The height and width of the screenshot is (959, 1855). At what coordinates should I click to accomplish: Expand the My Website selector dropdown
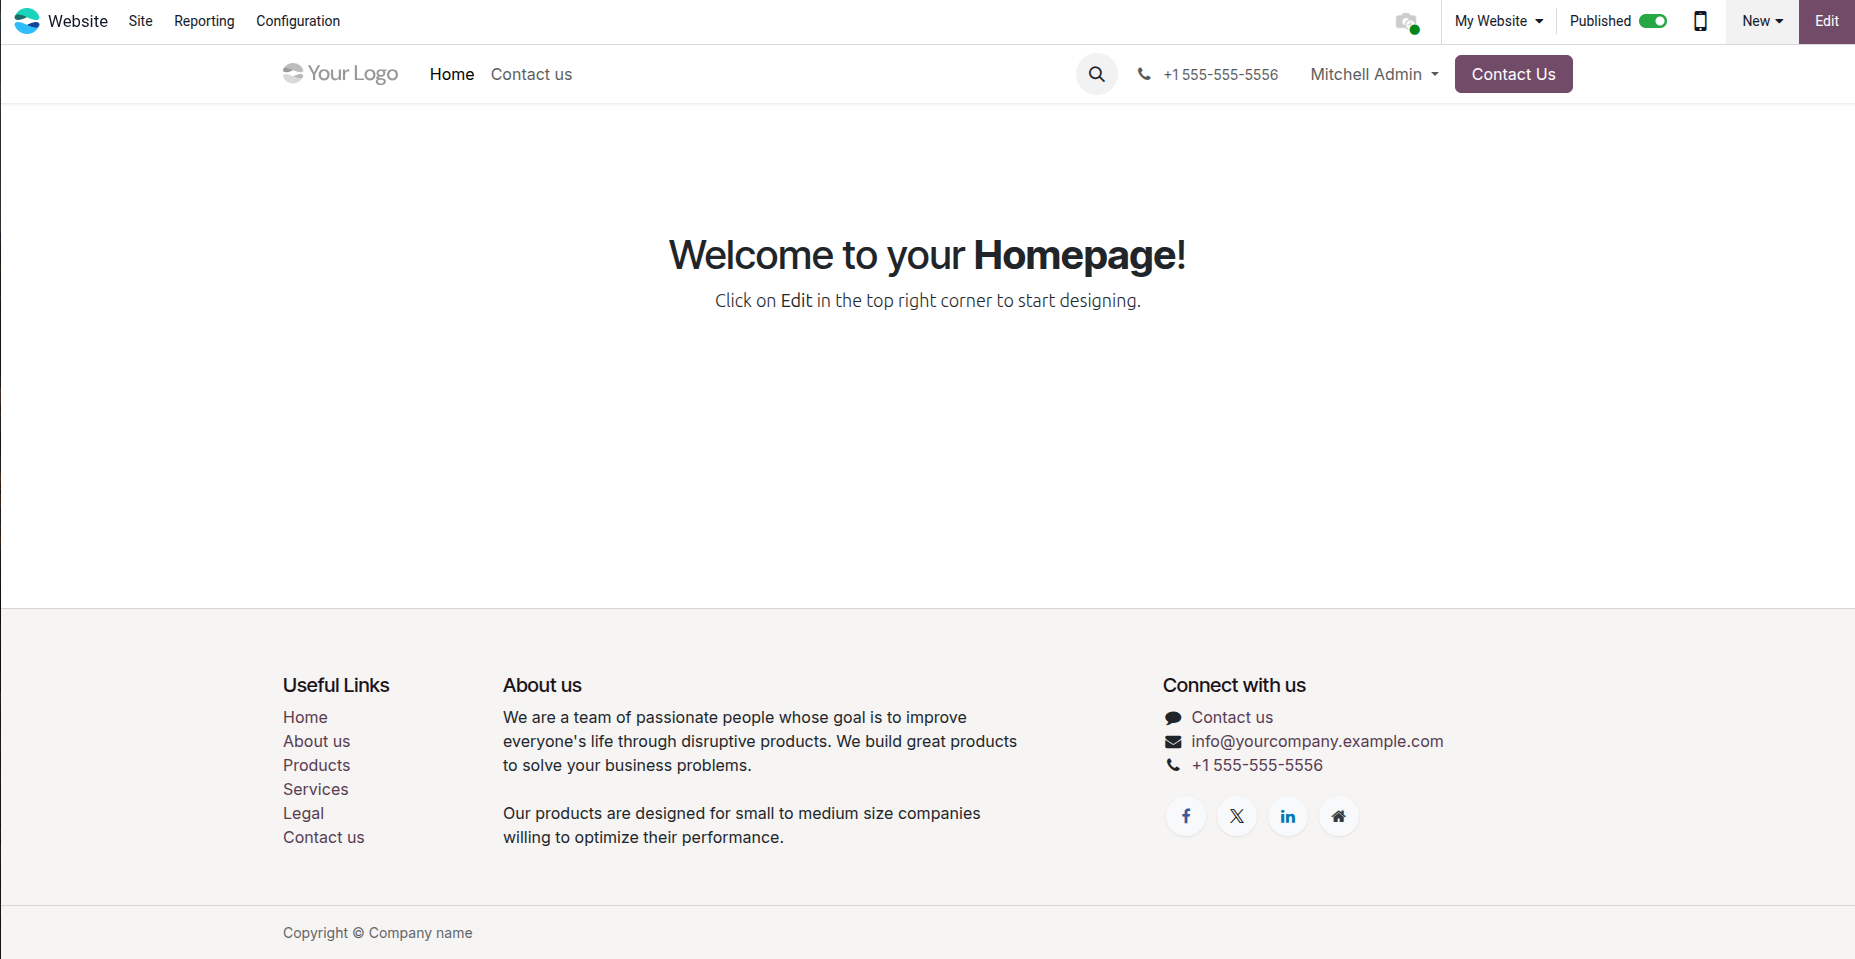coord(1498,21)
